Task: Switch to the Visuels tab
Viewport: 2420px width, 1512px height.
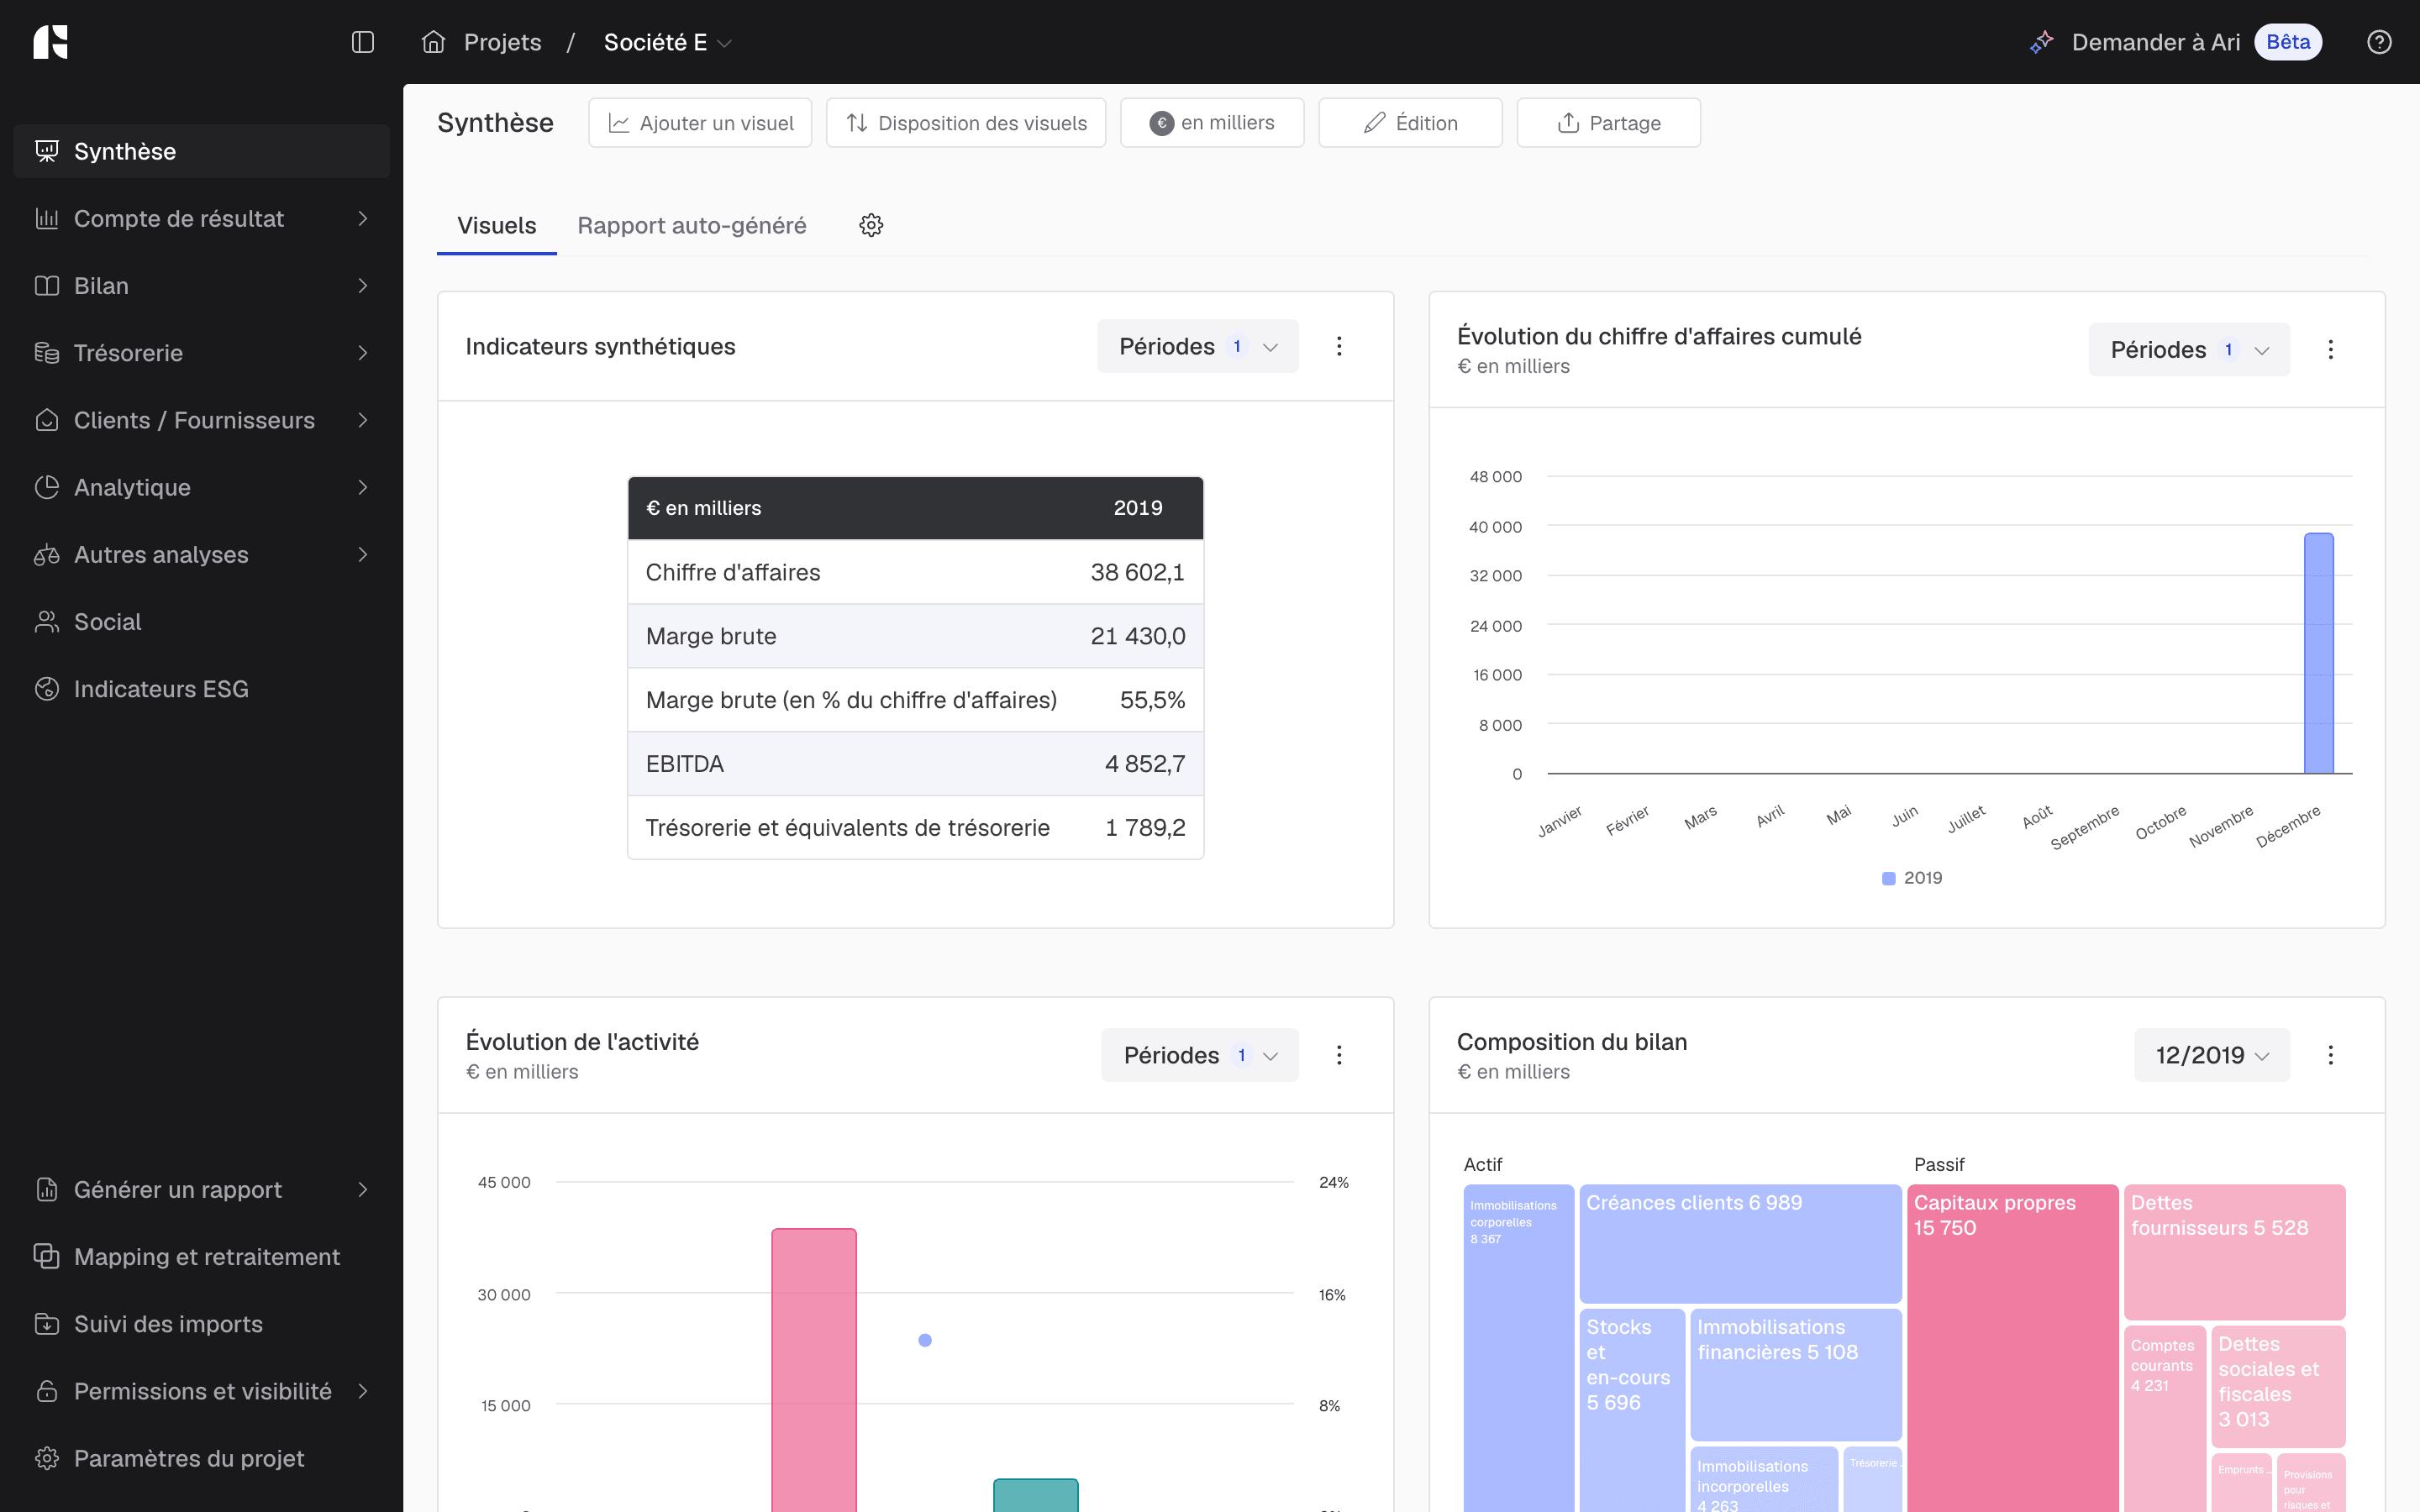Action: (497, 226)
